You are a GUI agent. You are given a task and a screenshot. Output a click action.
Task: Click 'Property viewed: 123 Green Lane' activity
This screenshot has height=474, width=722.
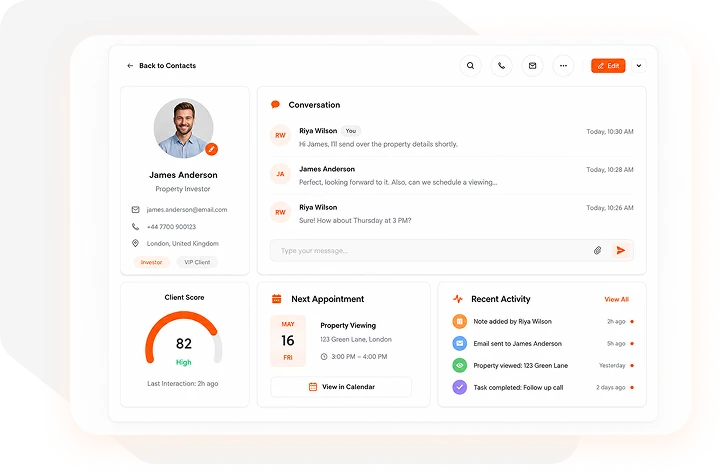521,366
